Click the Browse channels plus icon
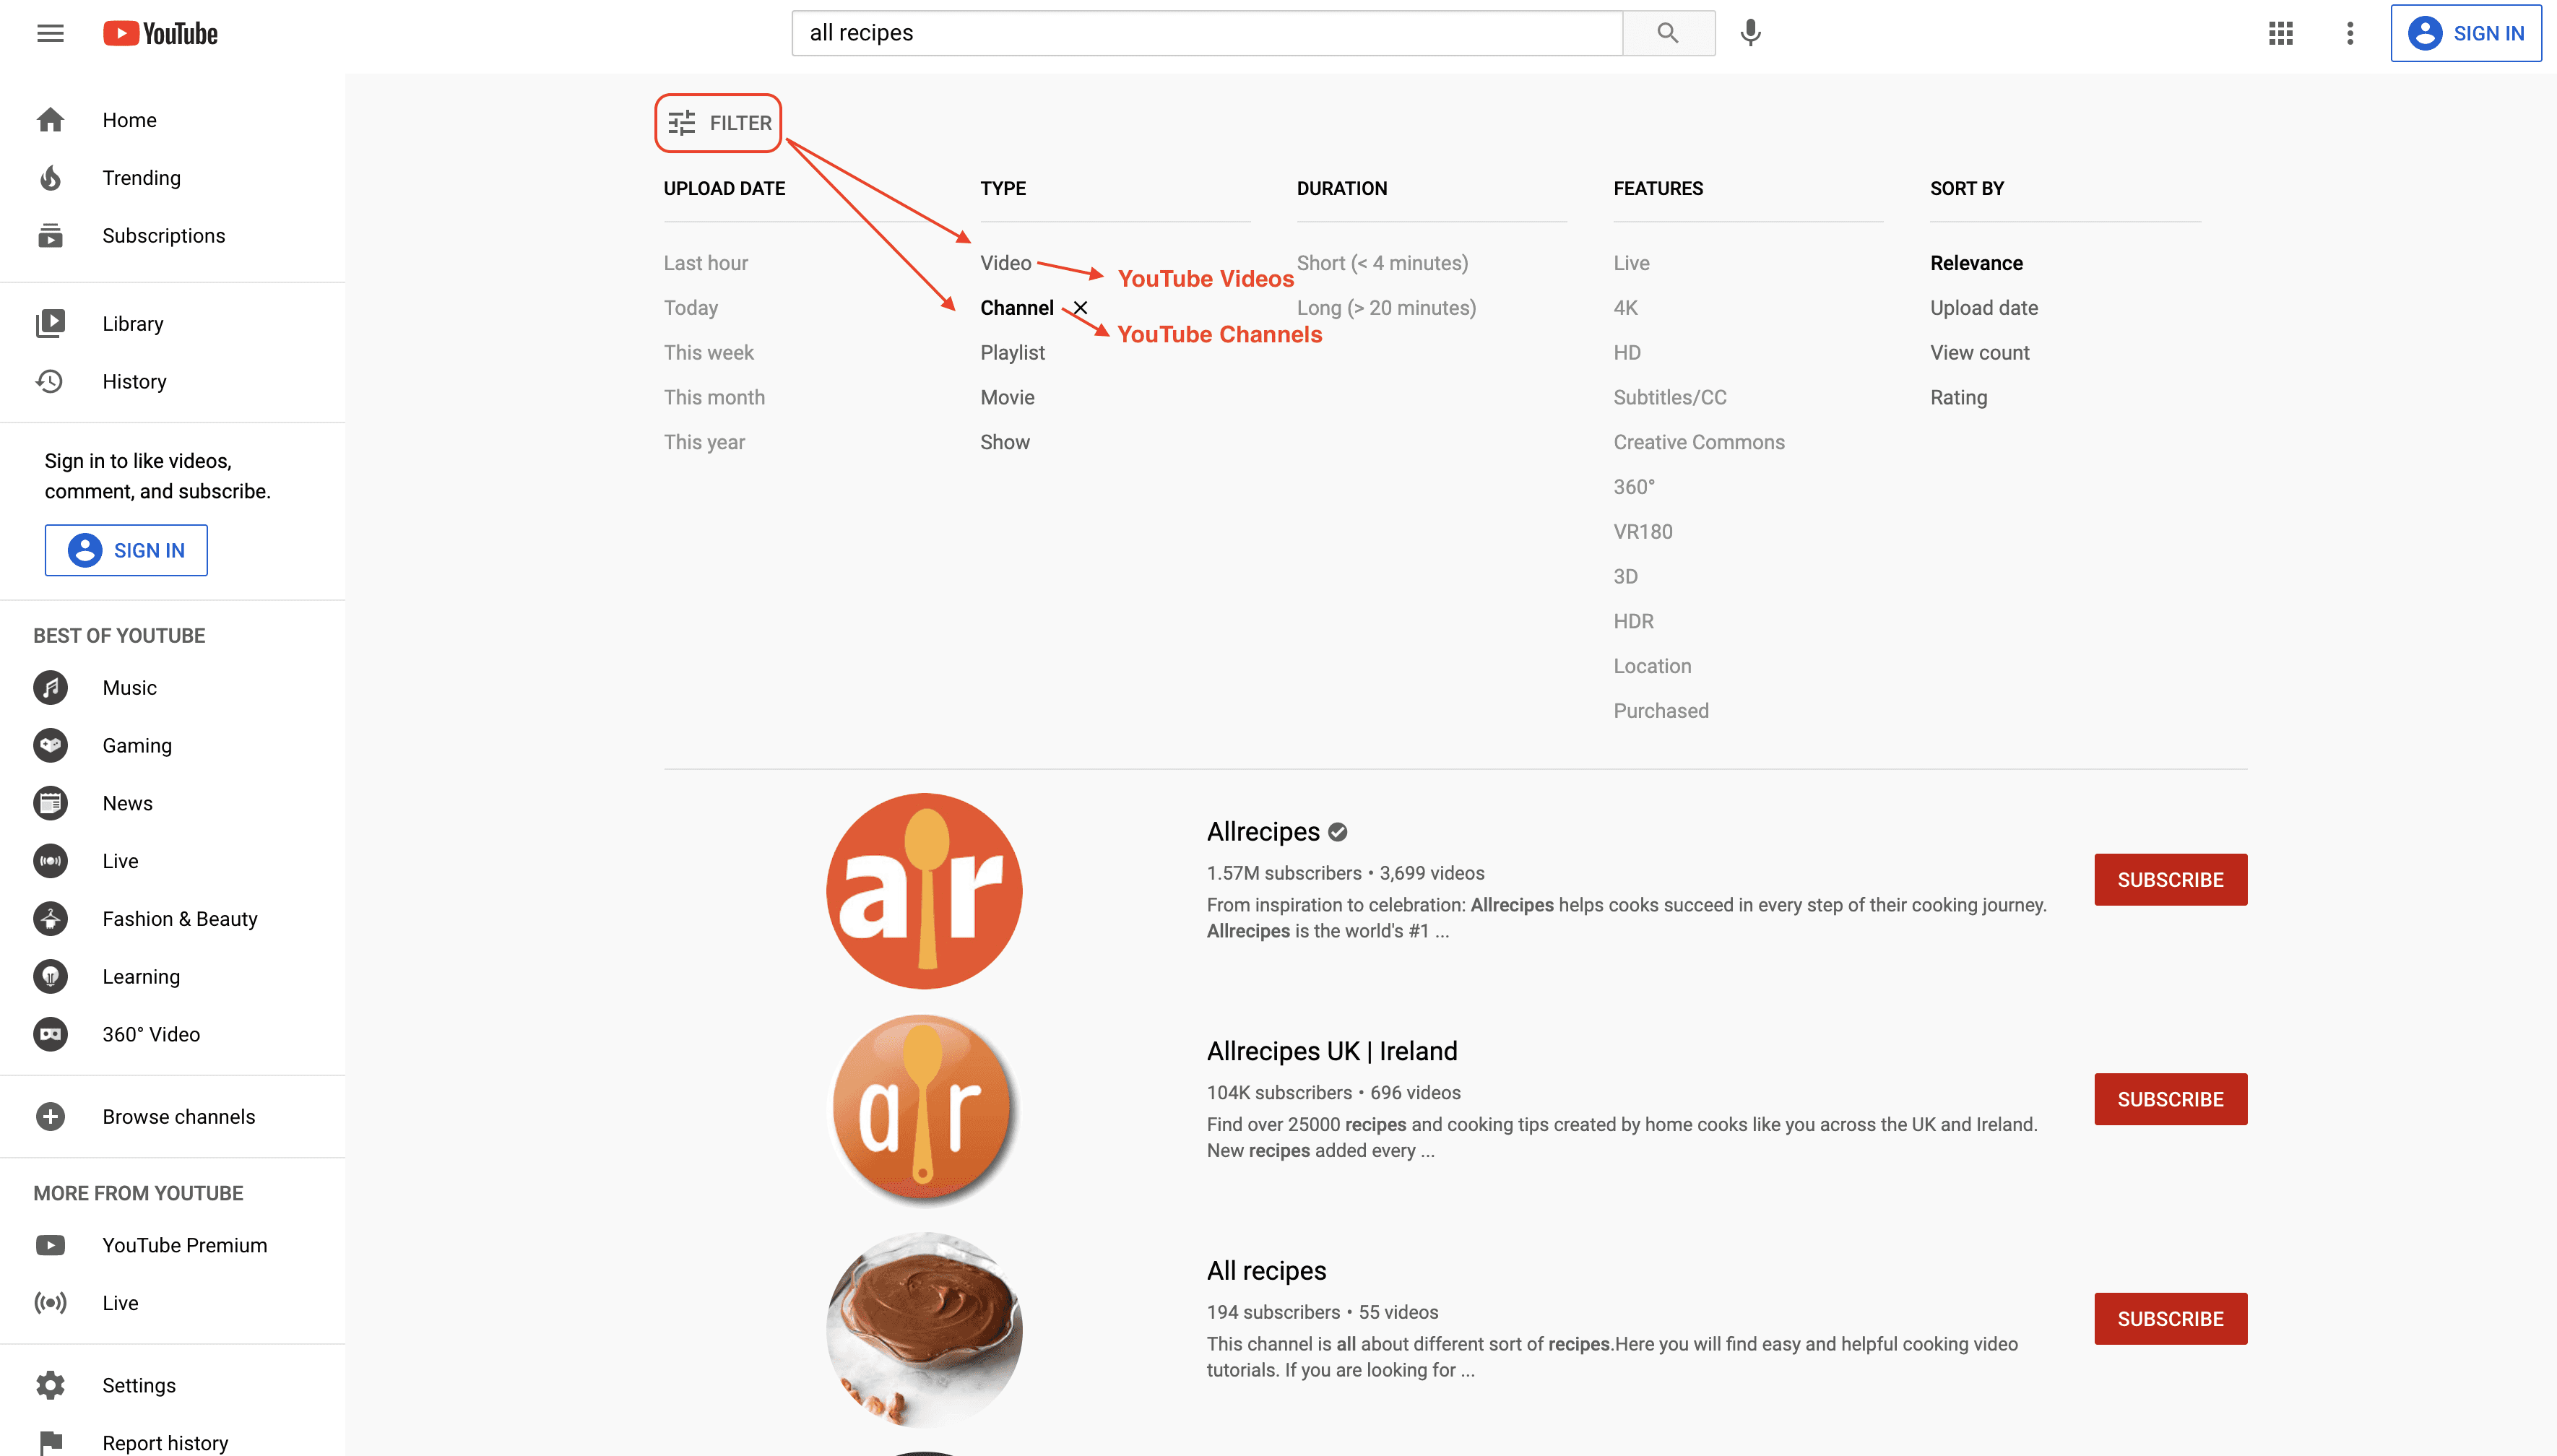Image resolution: width=2557 pixels, height=1456 pixels. point(50,1117)
